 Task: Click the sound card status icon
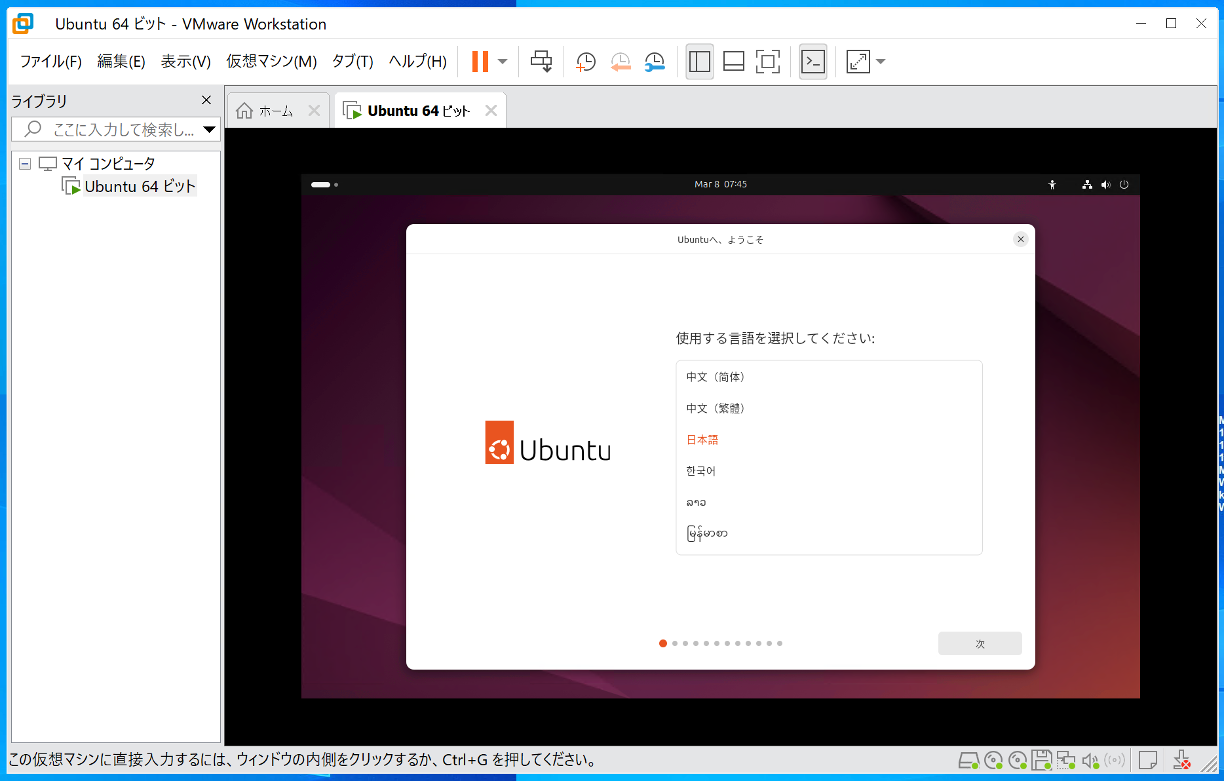[1090, 761]
